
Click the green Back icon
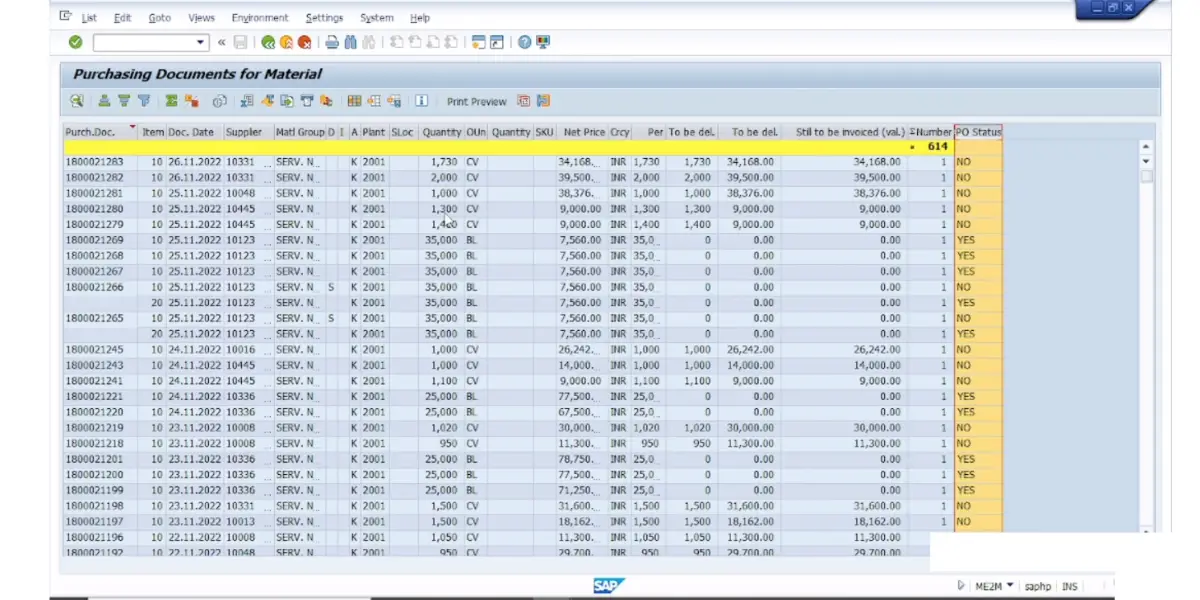point(267,42)
